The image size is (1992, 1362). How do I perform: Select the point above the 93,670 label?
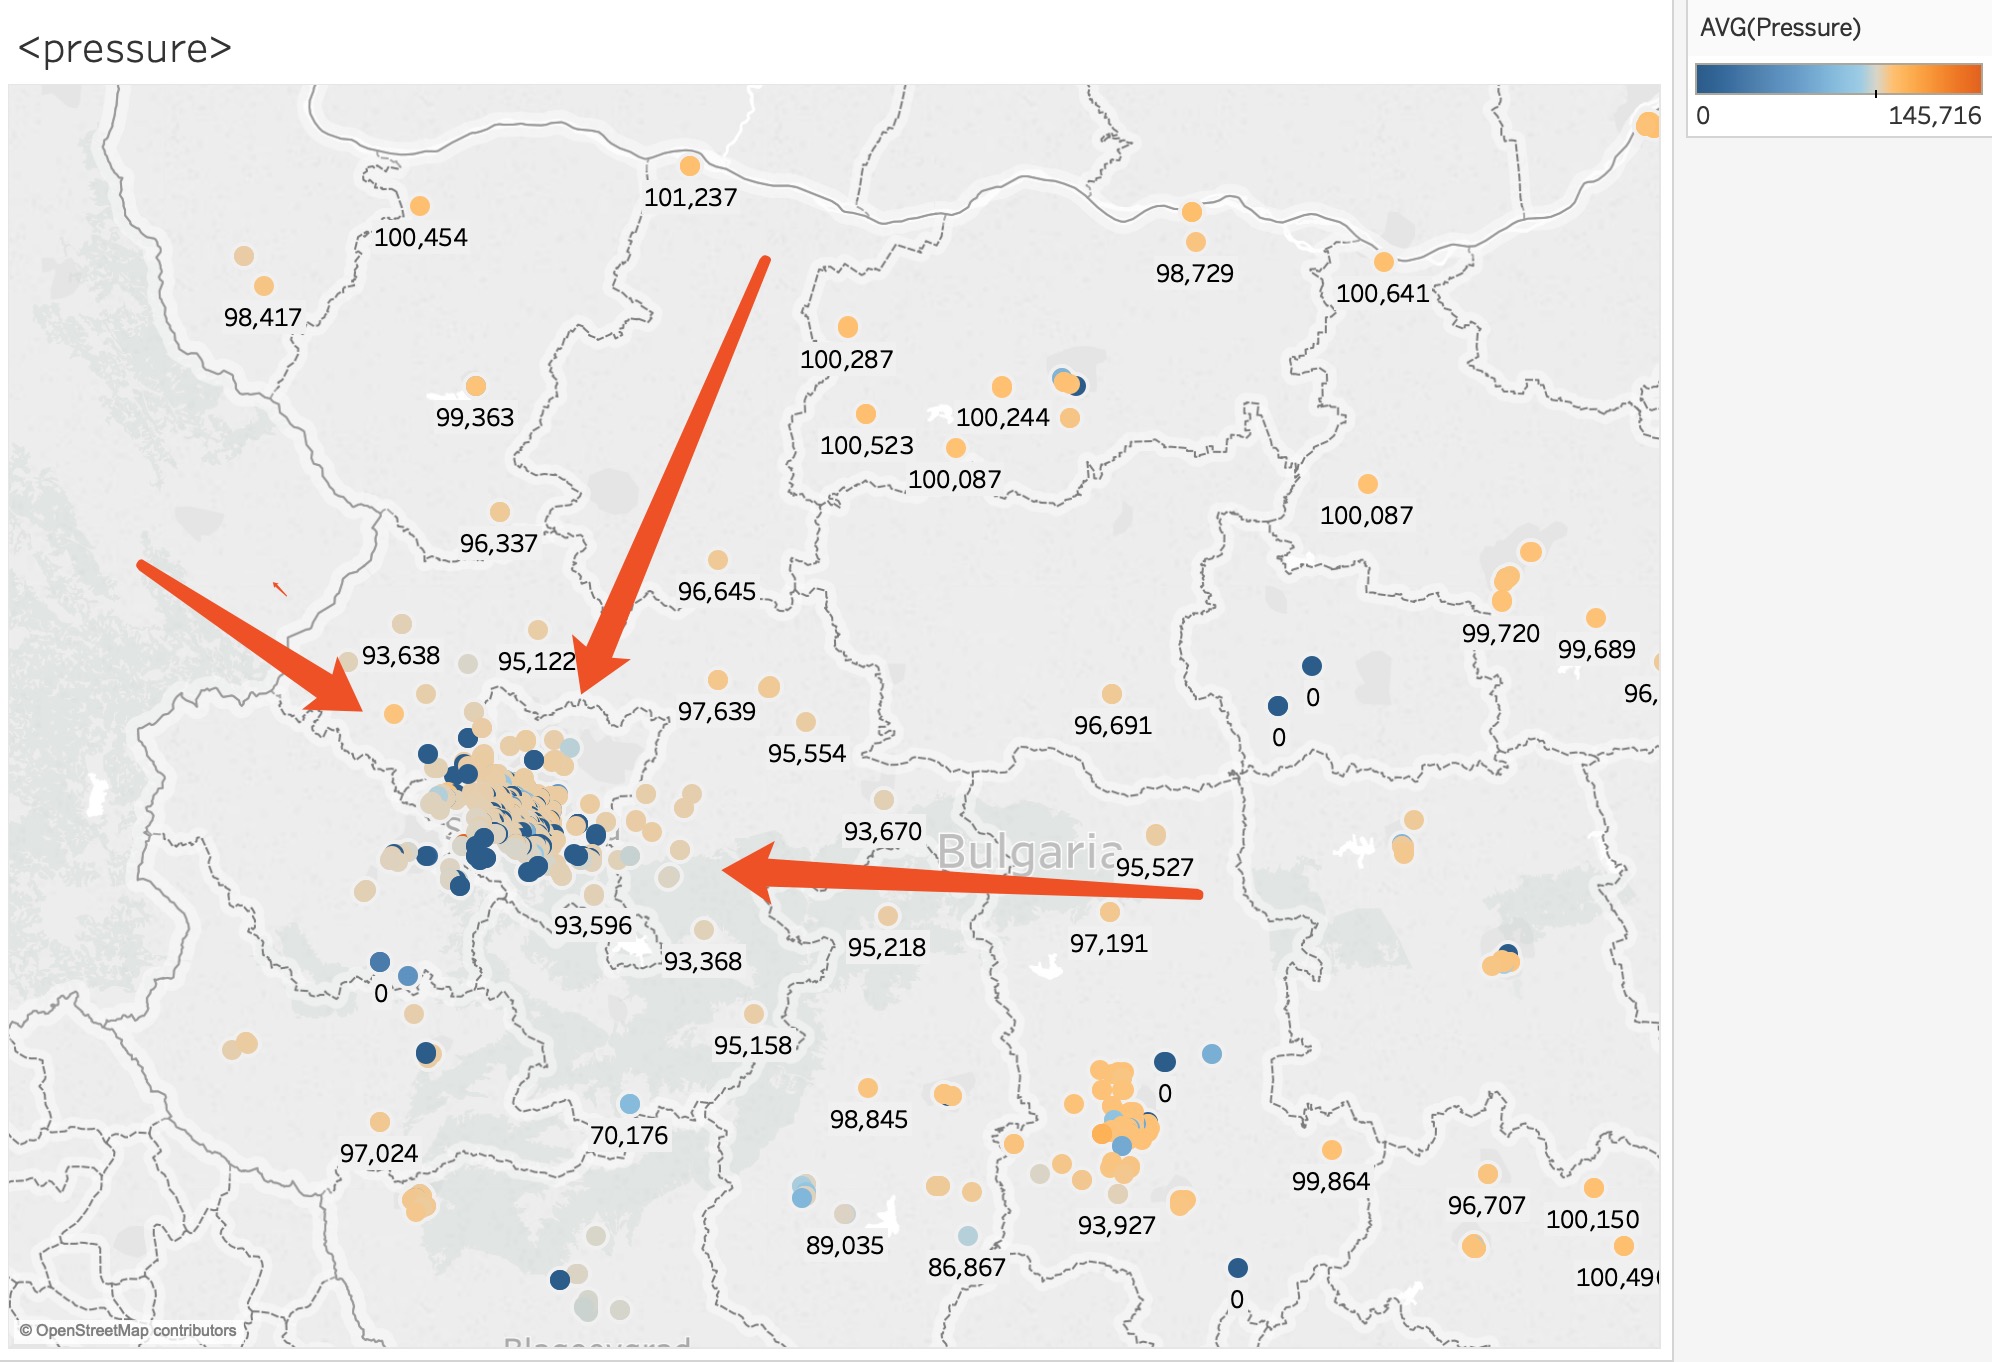tap(884, 800)
